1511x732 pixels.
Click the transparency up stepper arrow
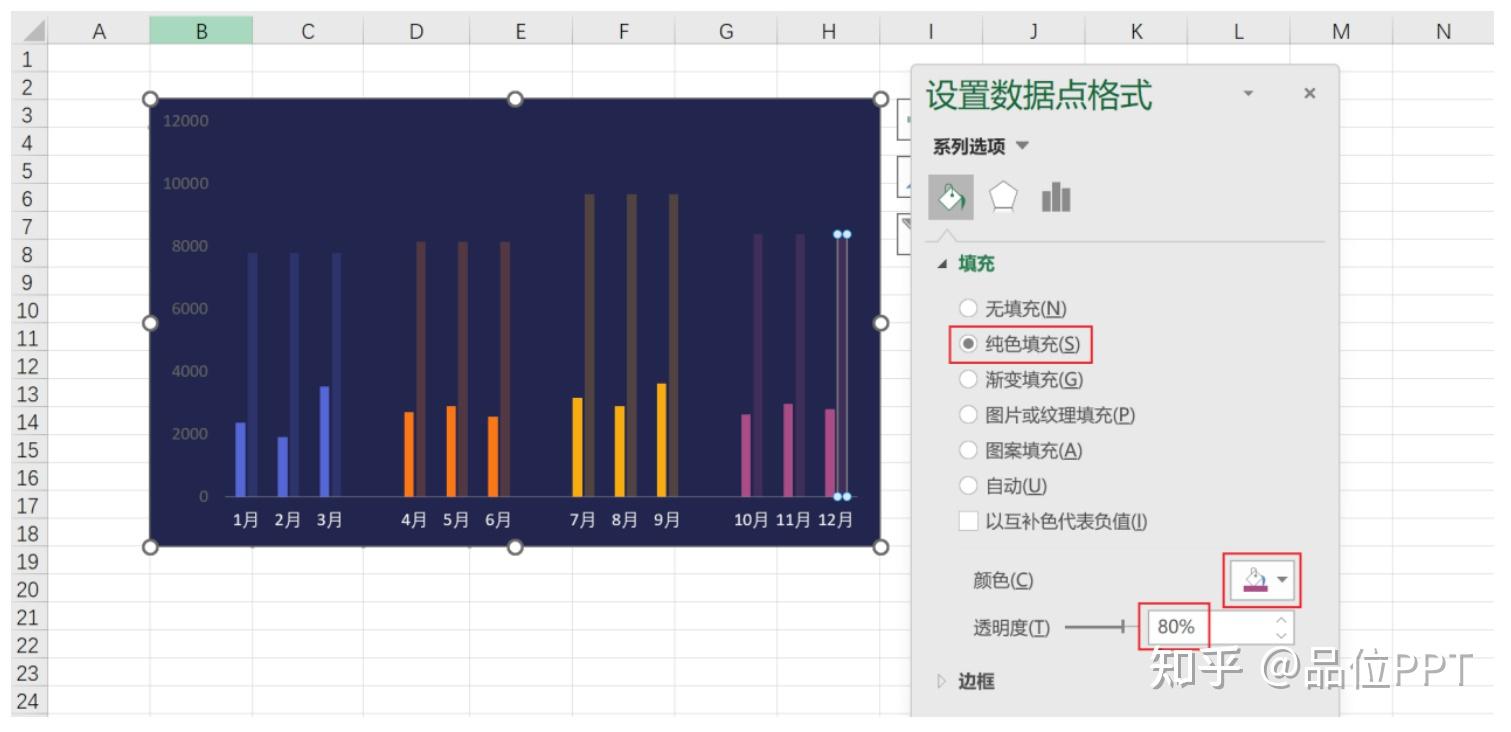[1281, 620]
